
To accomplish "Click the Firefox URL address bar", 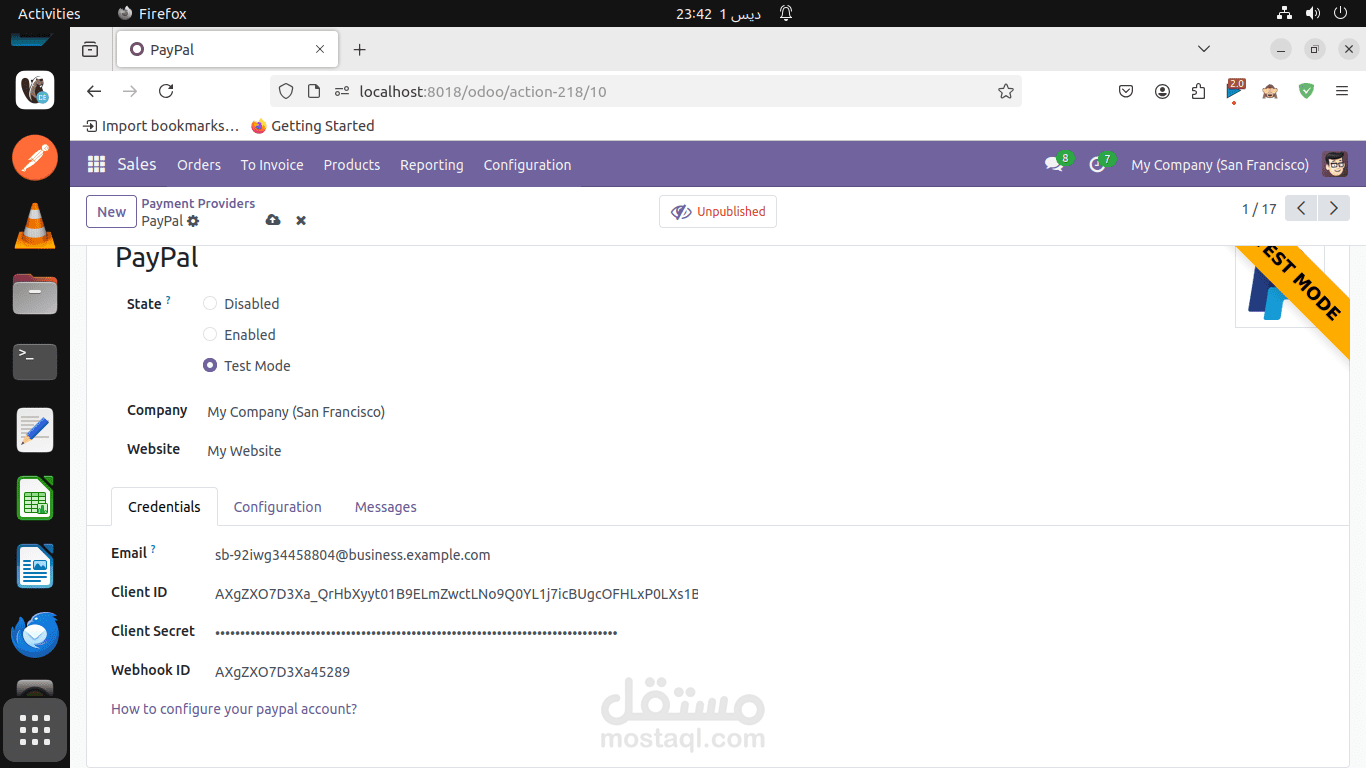I will [646, 91].
